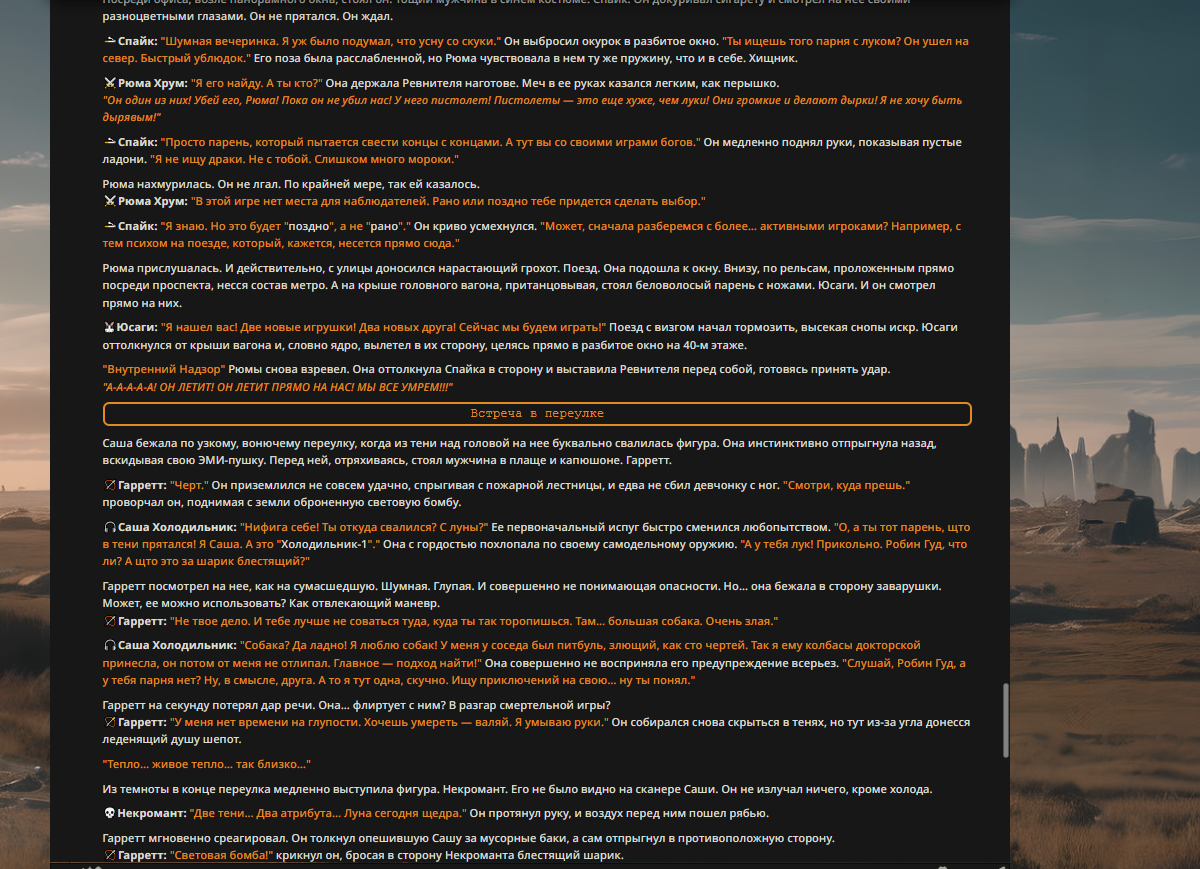Click the gun icon before Спайк's 'Шумная вечеринка' line

[110, 41]
